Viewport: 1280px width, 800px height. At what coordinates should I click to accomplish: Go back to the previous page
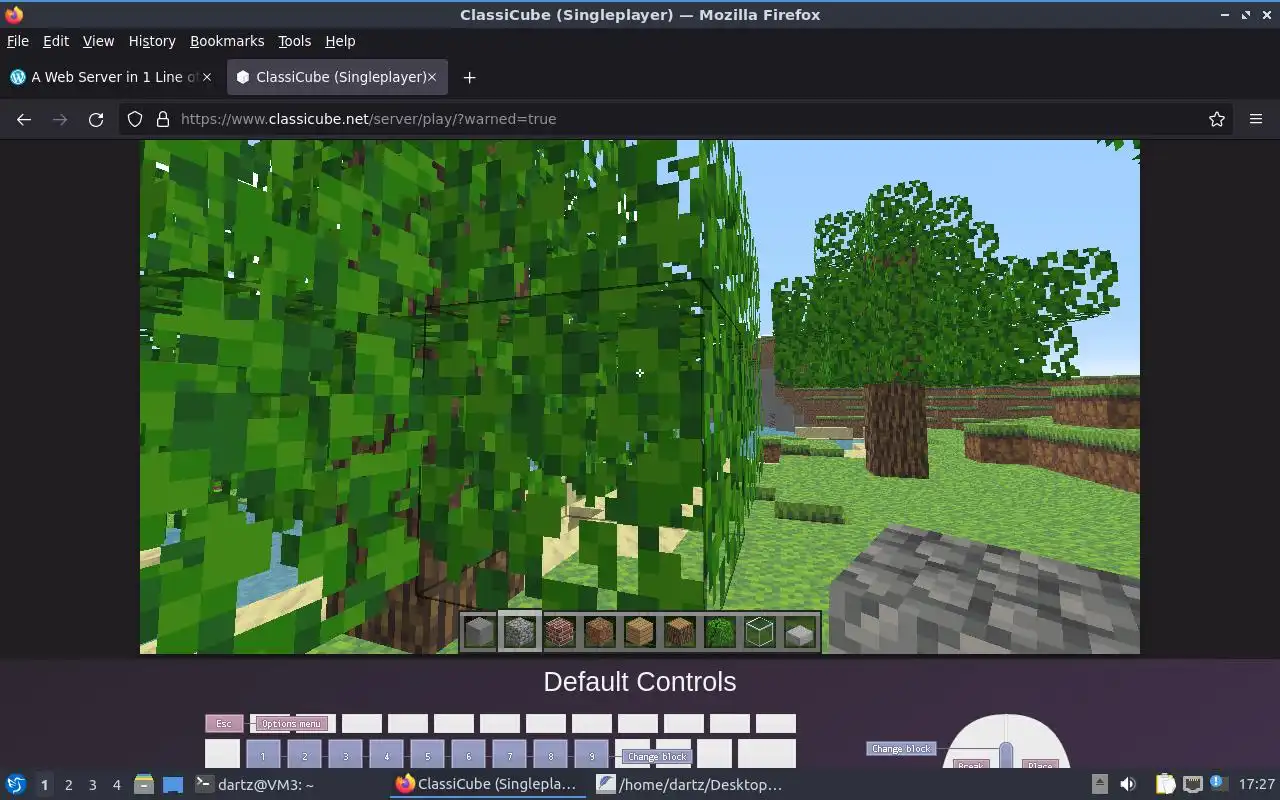coord(24,119)
